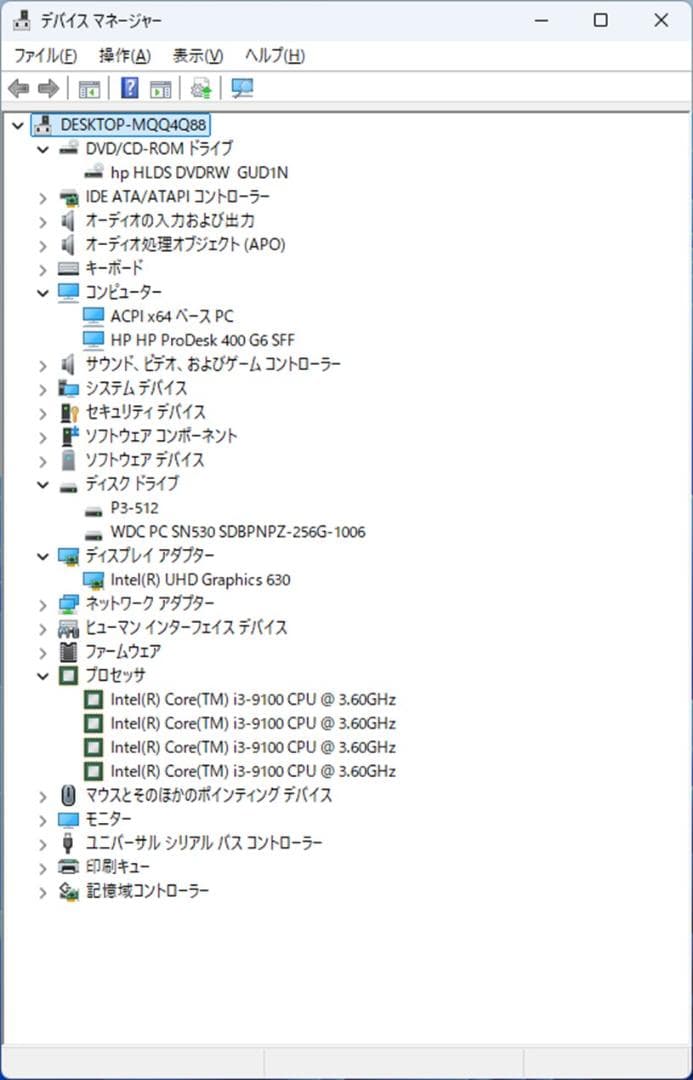This screenshot has height=1080, width=693.
Task: Select the ディスプレイ アダプター label
Action: click(149, 556)
